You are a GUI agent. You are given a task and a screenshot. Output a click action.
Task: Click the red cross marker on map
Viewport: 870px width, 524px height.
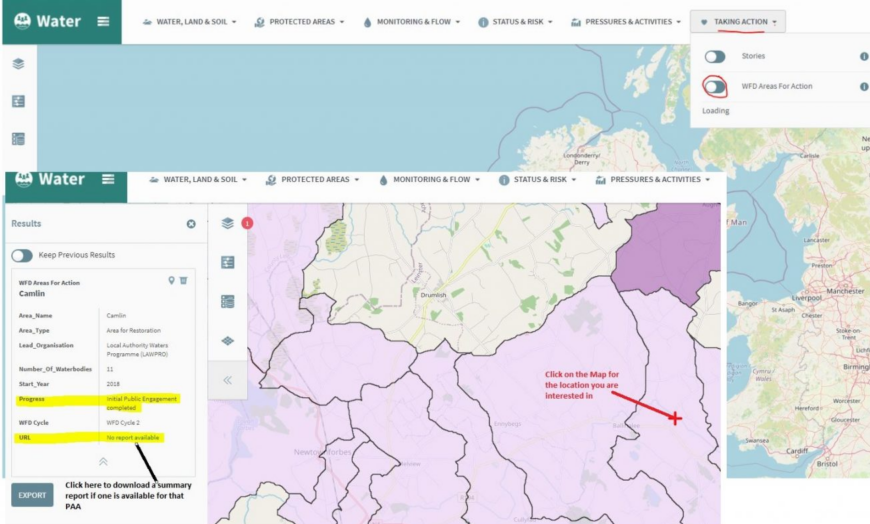(x=675, y=418)
